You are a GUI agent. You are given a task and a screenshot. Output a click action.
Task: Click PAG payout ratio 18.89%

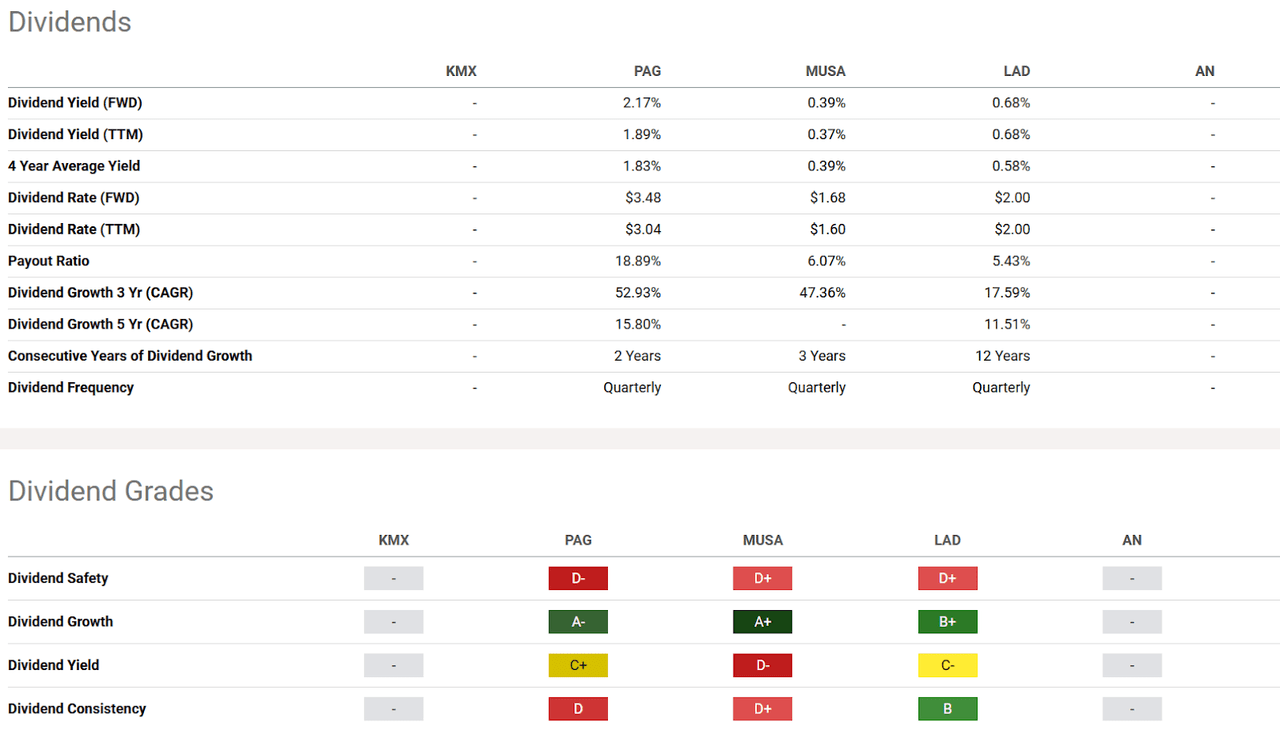click(x=637, y=261)
